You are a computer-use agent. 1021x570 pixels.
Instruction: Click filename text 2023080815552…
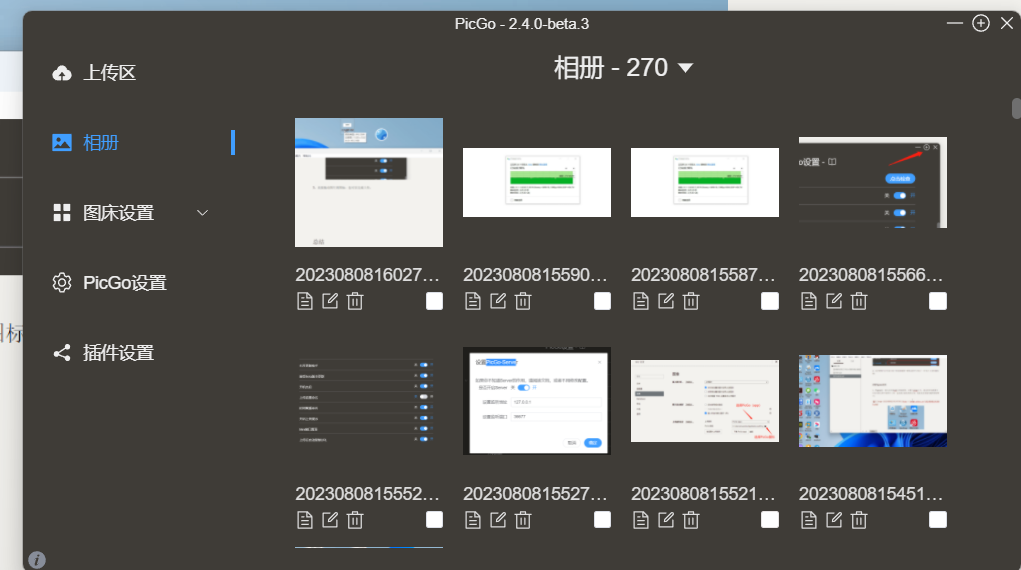367,494
